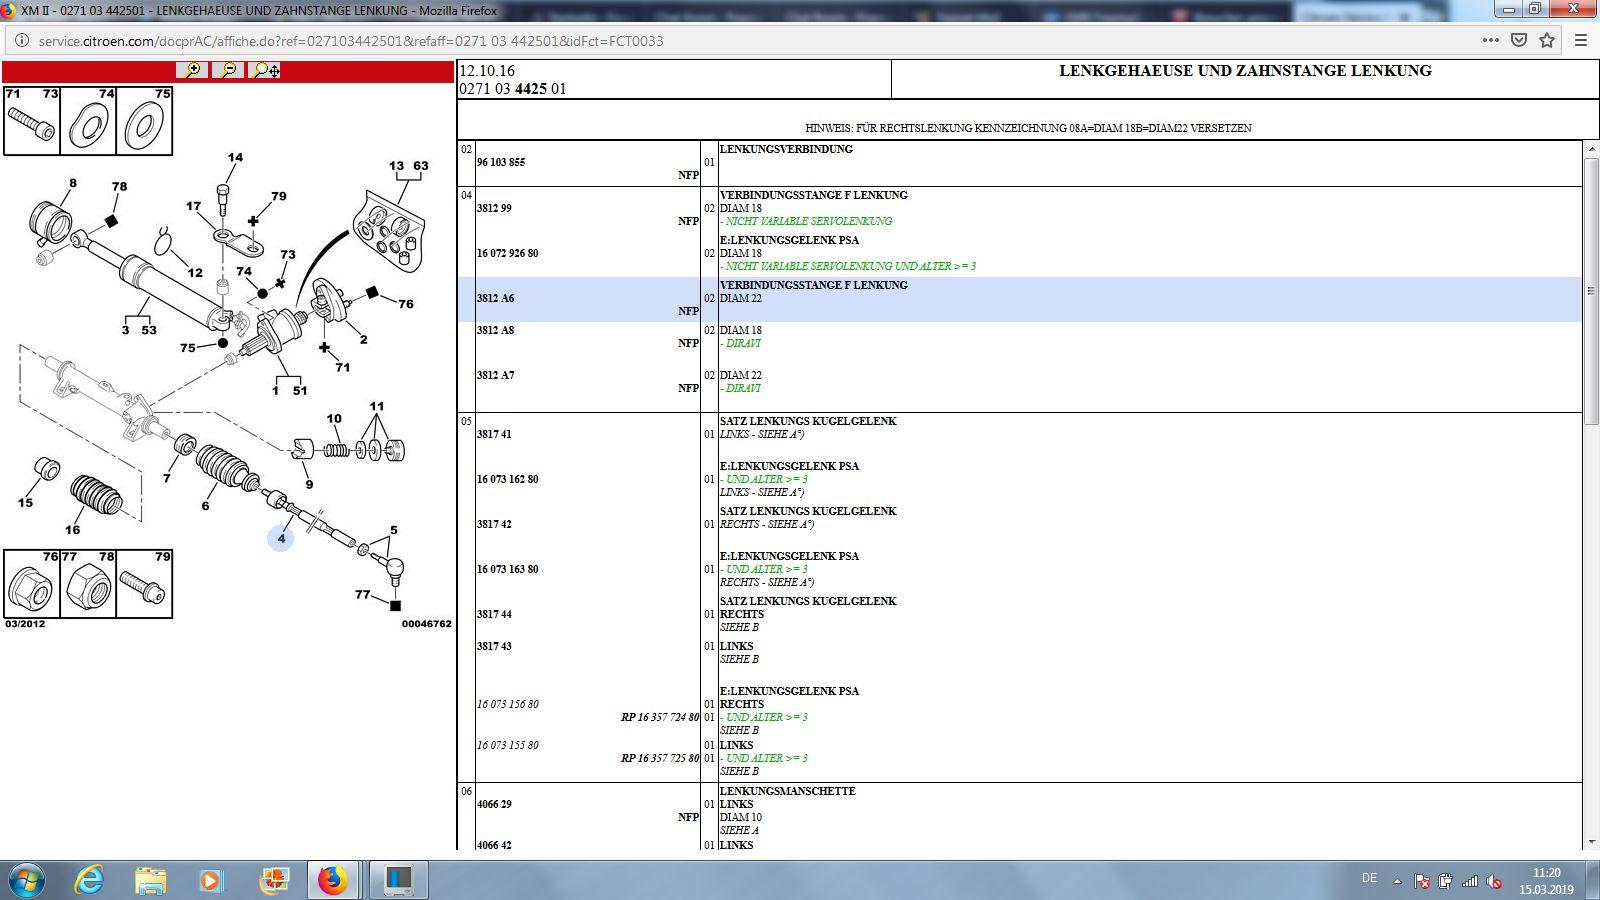The width and height of the screenshot is (1600, 900).
Task: Click part number 16 073 162 80
Action: click(507, 479)
